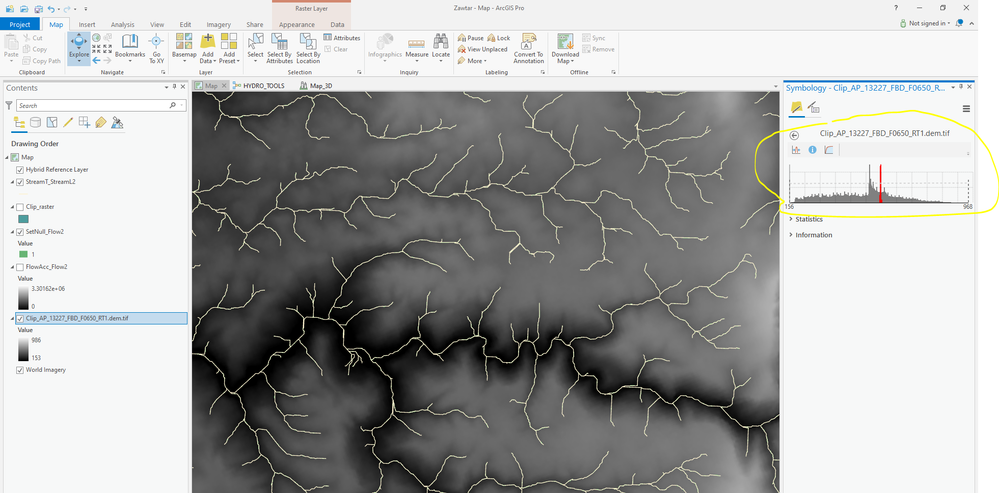The image size is (999, 493).
Task: Switch to the HYDRO_TOOLS view tab
Action: (x=259, y=85)
